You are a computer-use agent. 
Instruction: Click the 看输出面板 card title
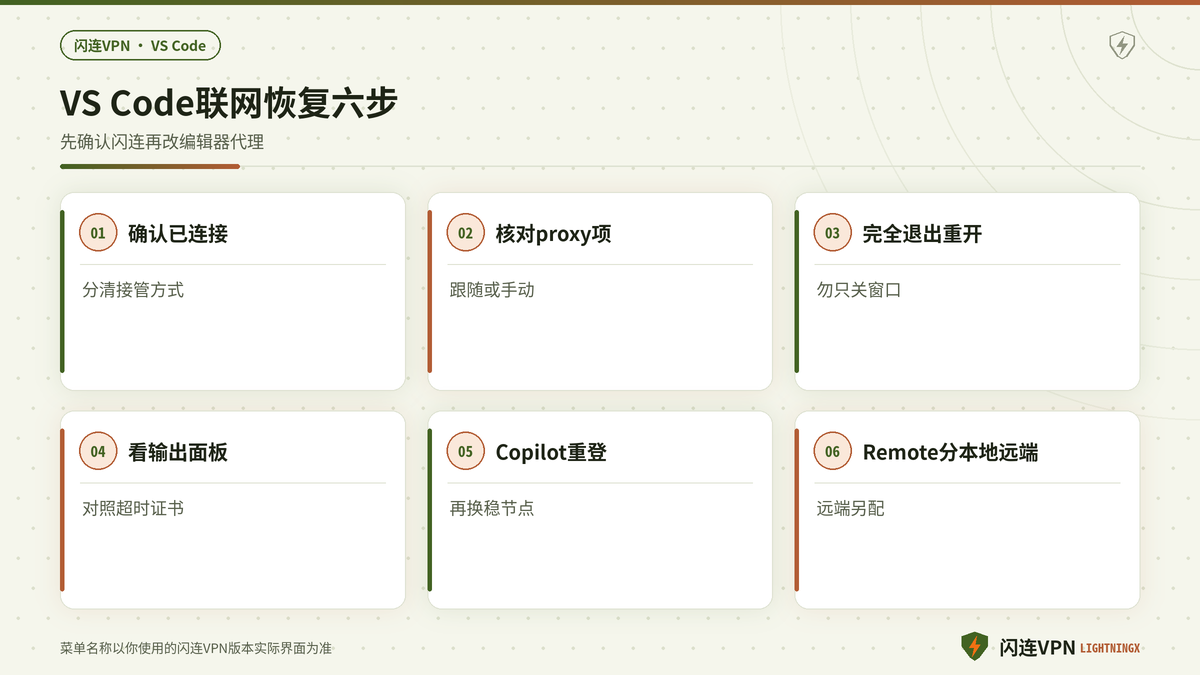[178, 453]
